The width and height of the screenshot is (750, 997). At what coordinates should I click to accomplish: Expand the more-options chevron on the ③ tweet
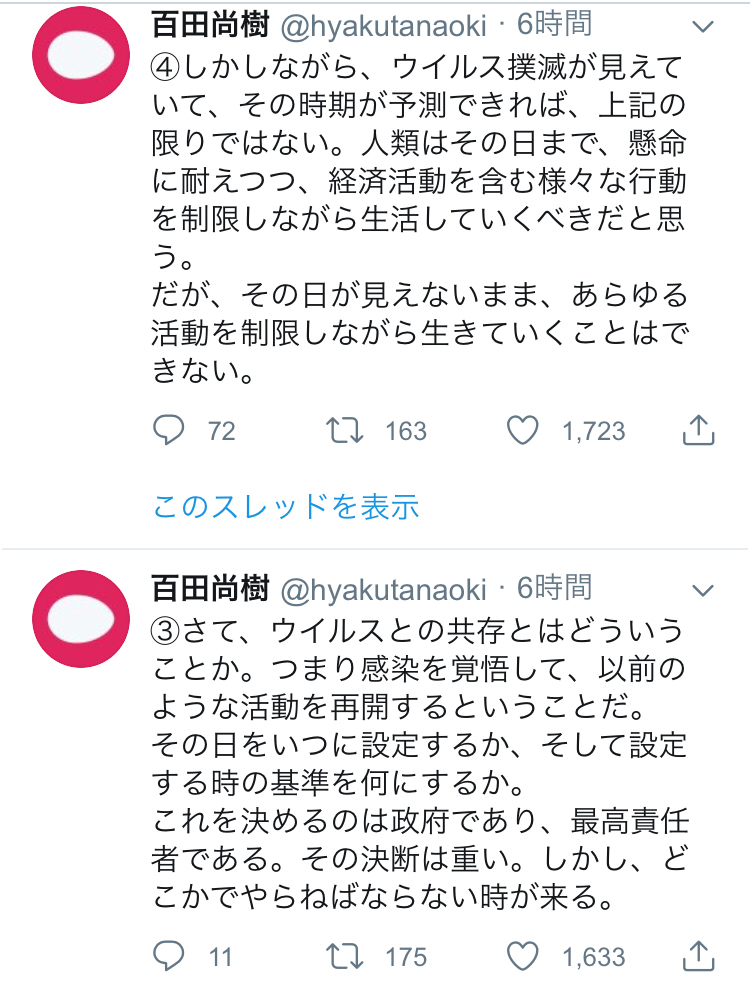(704, 589)
